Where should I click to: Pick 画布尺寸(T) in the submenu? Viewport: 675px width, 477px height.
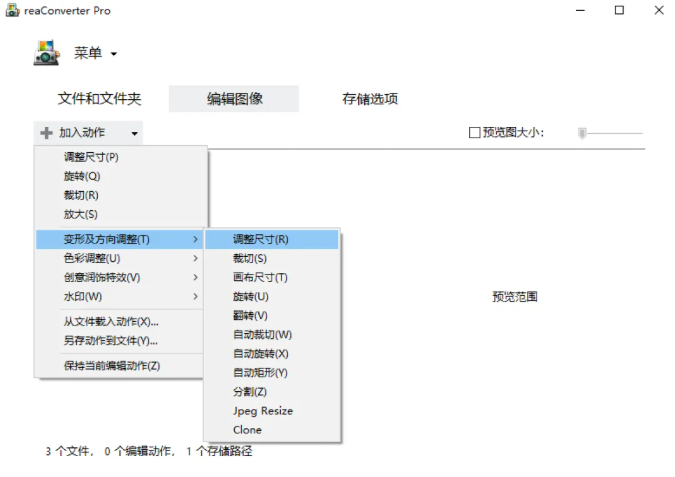272,277
